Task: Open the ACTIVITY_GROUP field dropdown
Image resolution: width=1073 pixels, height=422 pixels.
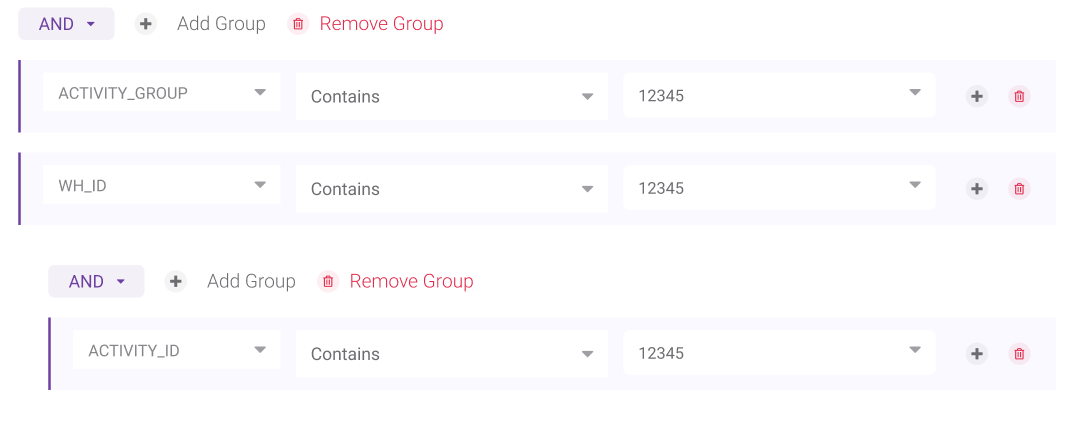Action: click(x=161, y=93)
